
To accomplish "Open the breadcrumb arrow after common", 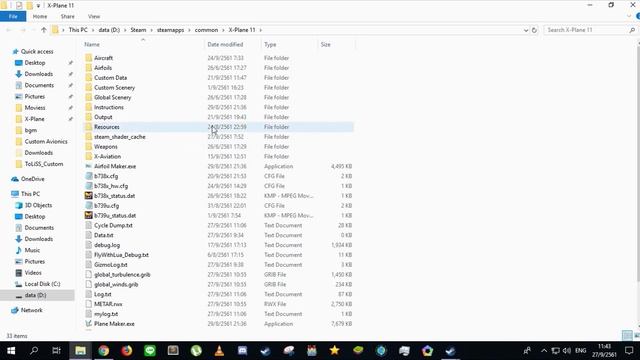I will pyautogui.click(x=223, y=30).
